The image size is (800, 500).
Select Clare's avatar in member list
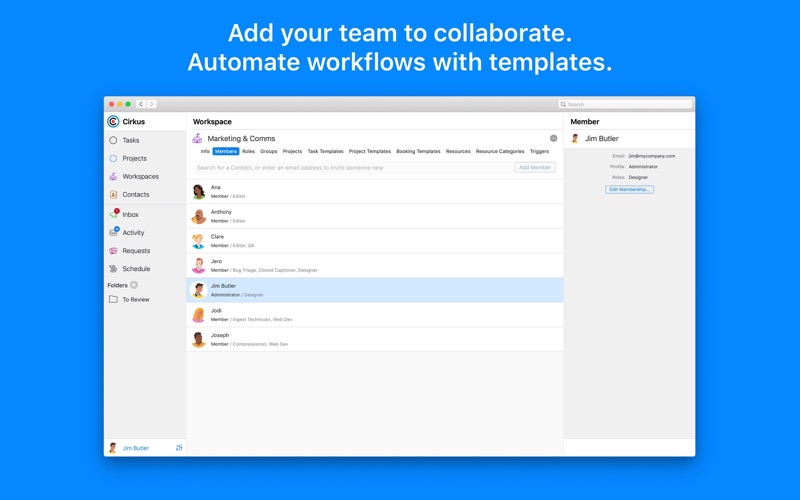198,241
